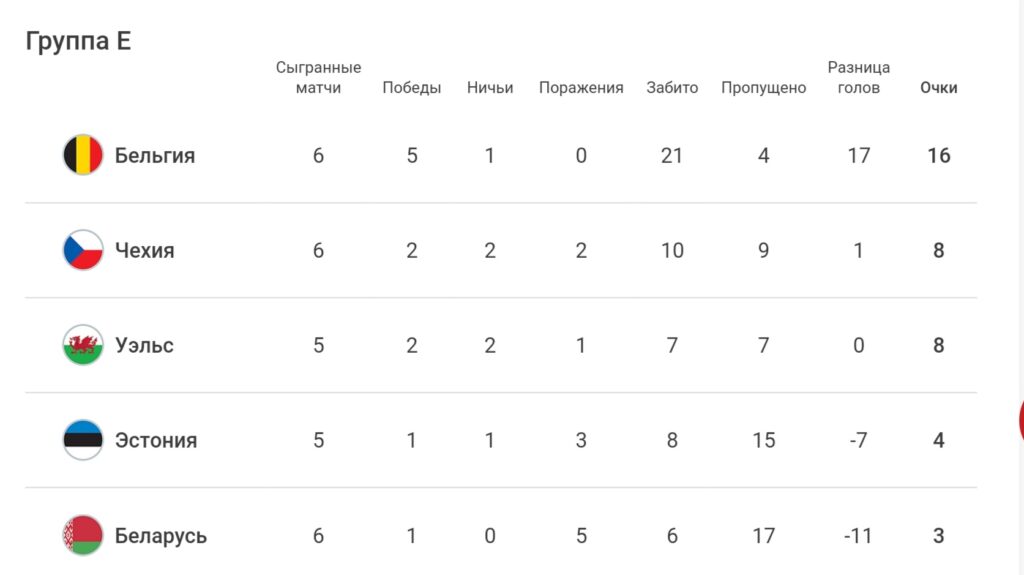Screen dimensions: 1024x575
Task: Open the Бельгия team link
Action: (x=155, y=156)
